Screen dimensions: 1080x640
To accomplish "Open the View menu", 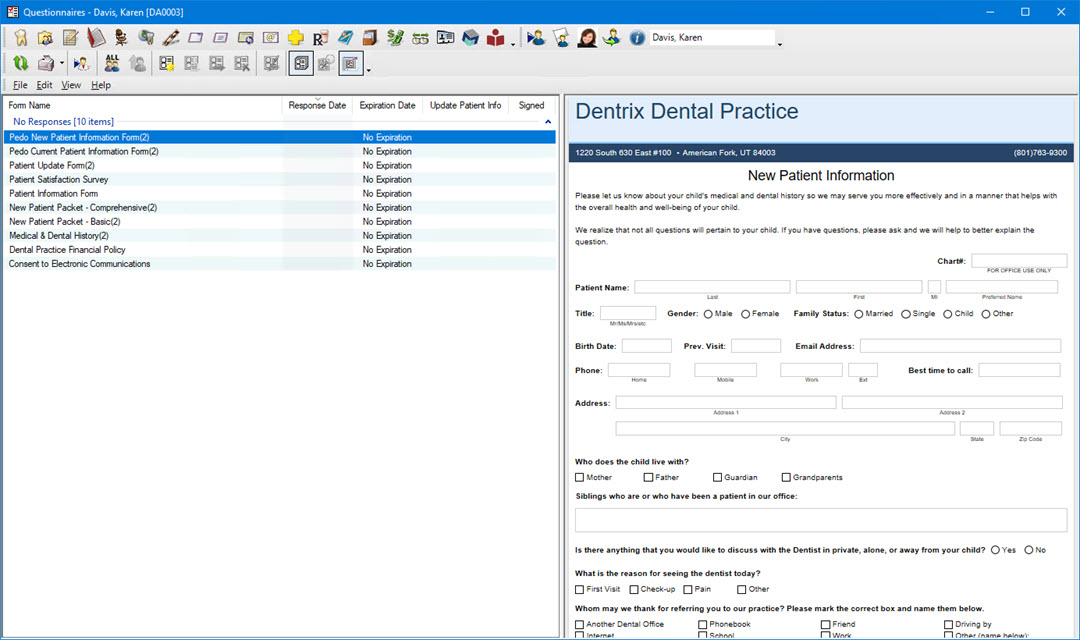I will tap(71, 85).
